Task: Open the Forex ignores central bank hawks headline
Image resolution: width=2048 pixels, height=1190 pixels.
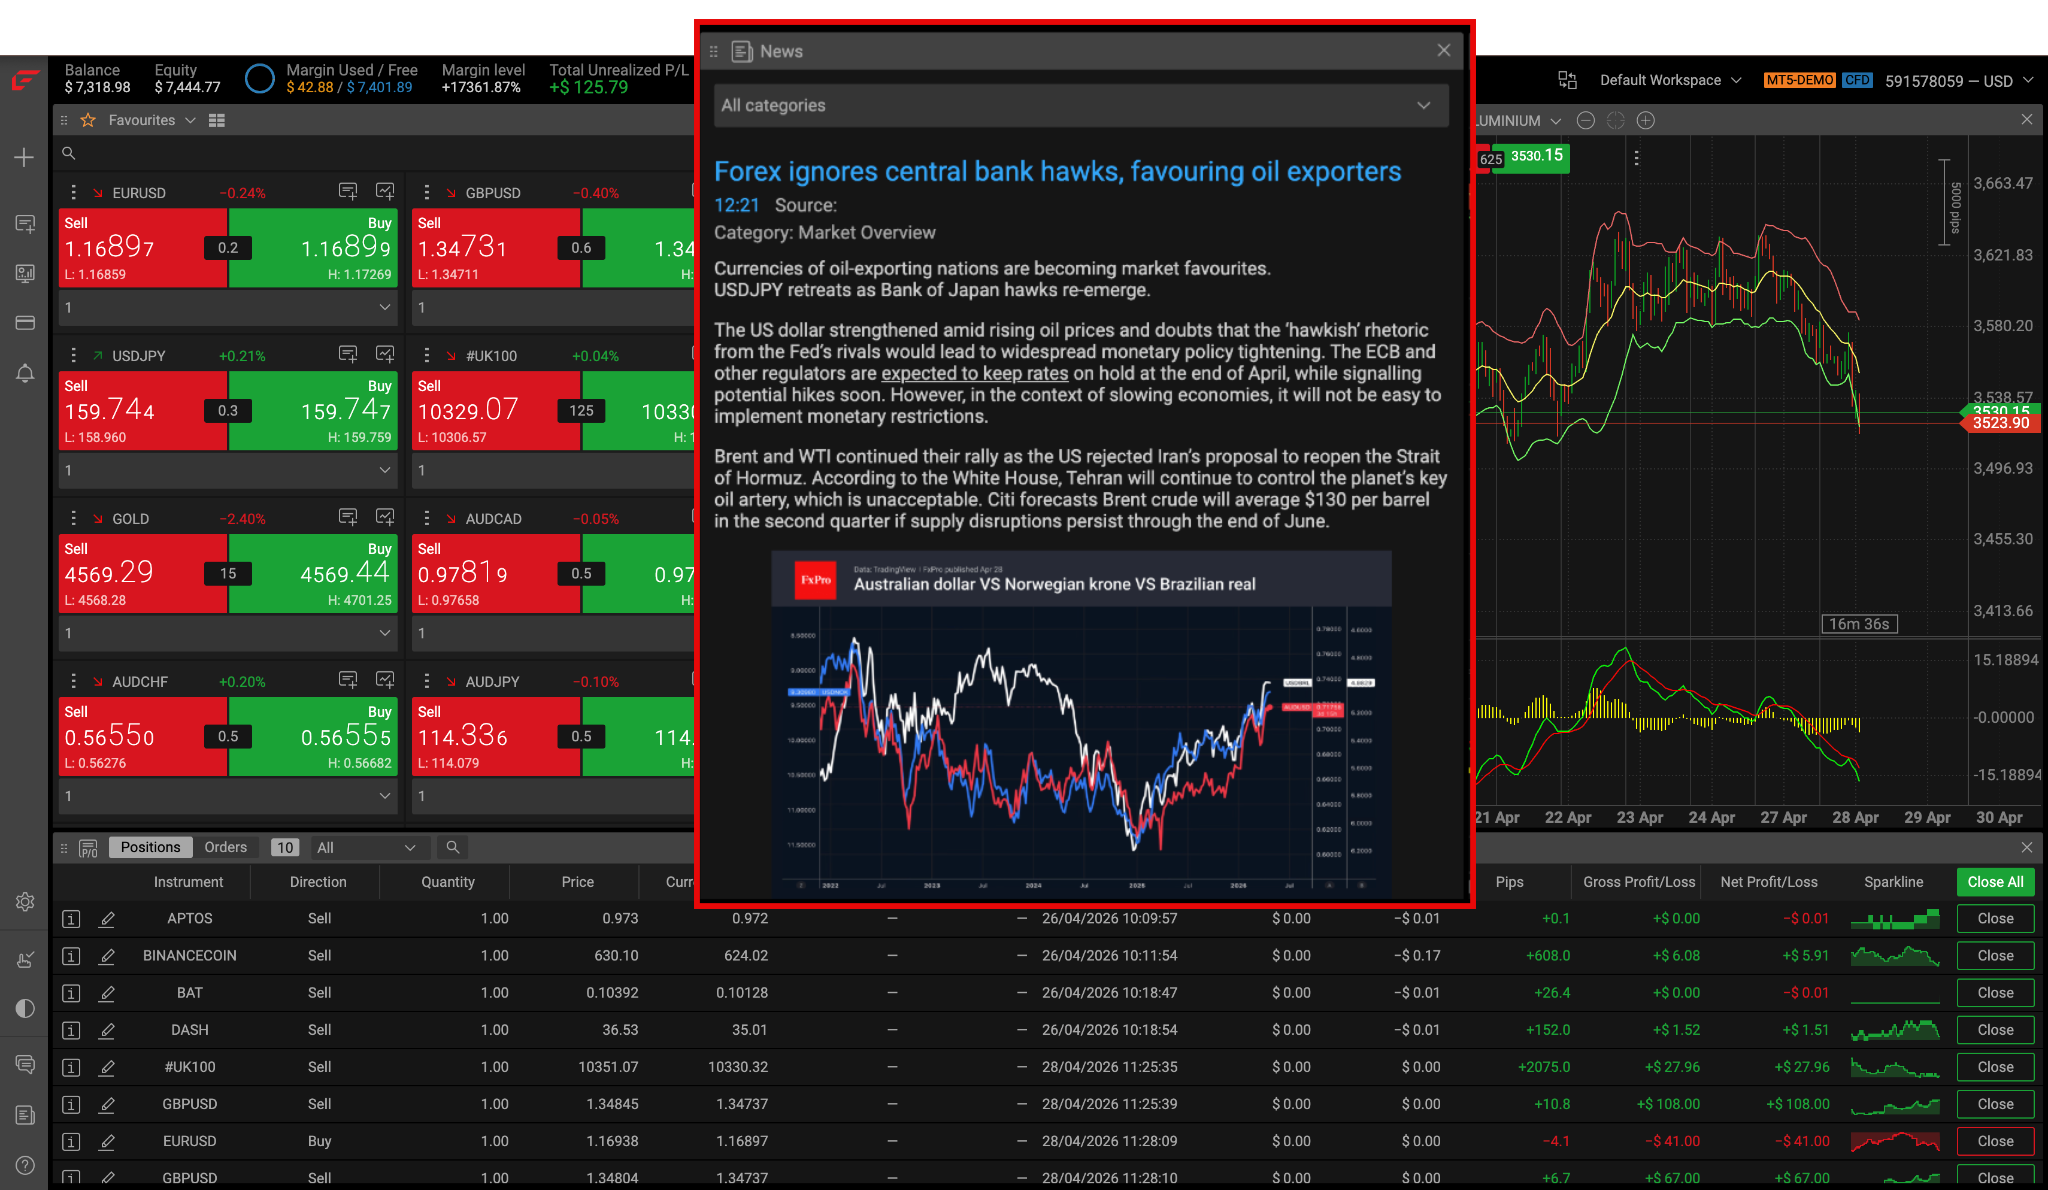Action: coord(1057,172)
